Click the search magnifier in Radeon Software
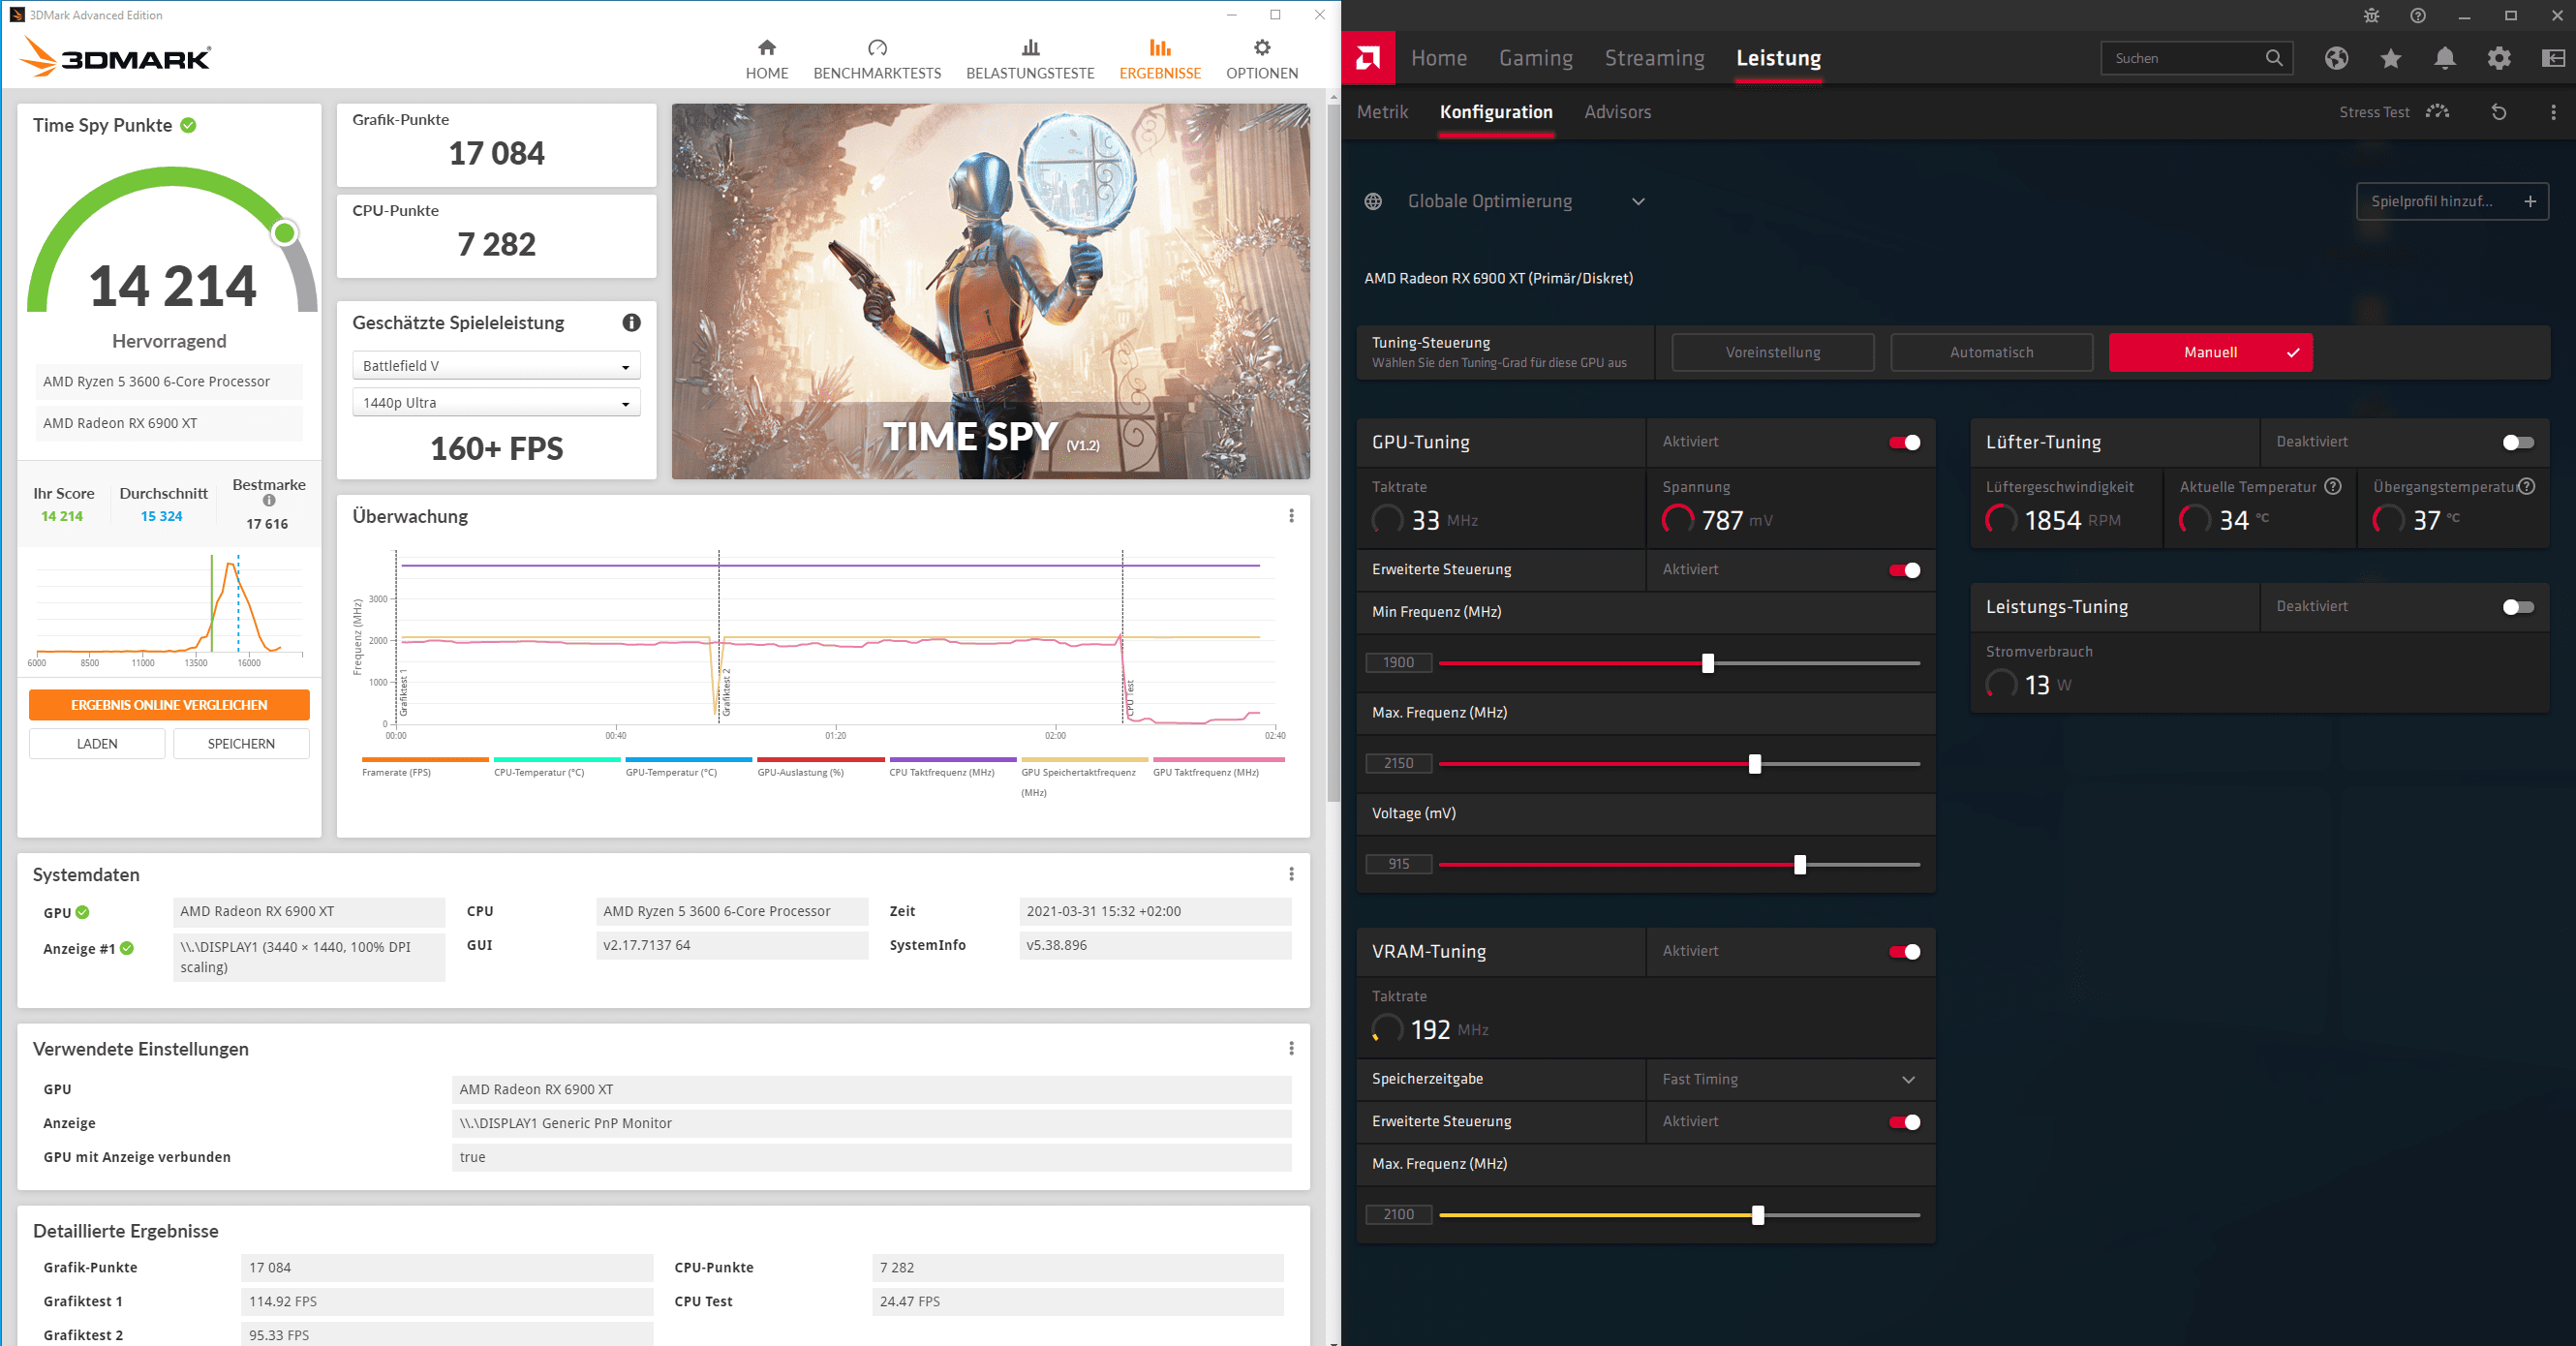 point(2273,58)
